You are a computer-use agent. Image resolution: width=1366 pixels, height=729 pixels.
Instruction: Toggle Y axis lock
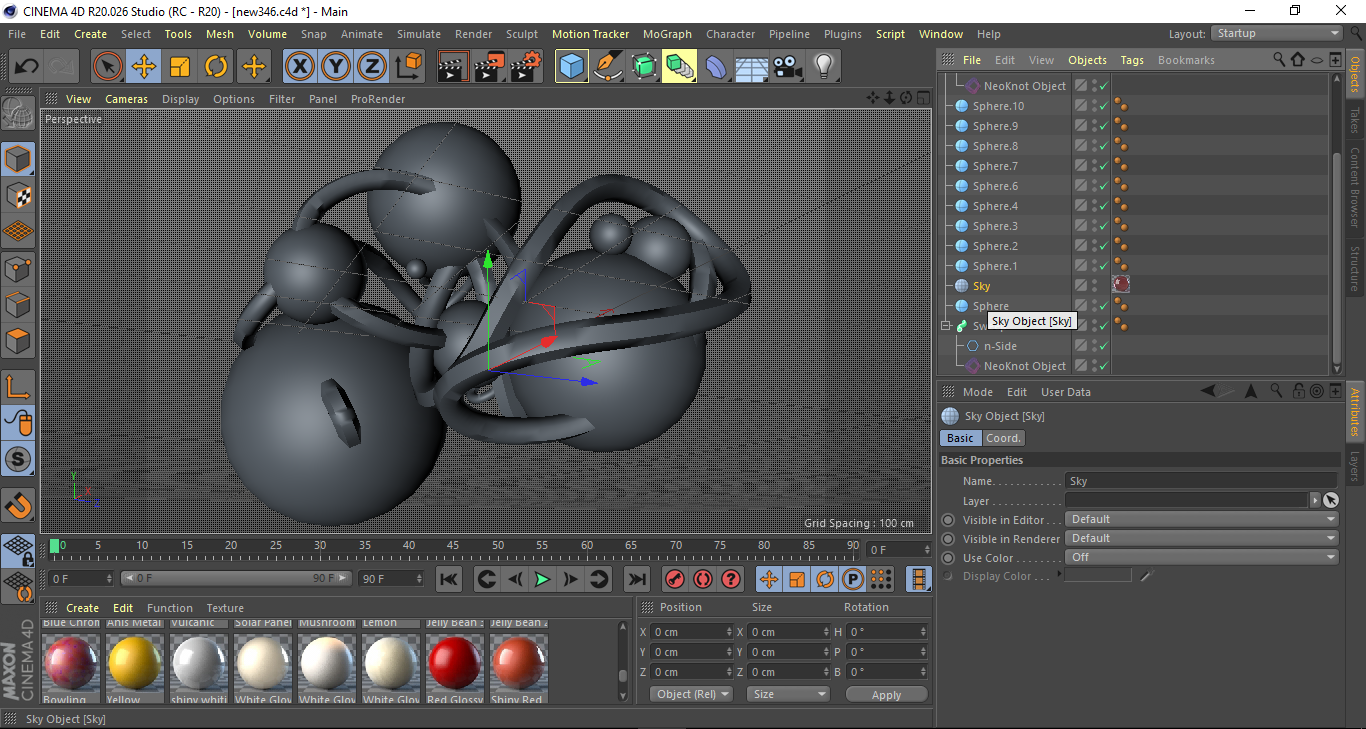tap(336, 67)
